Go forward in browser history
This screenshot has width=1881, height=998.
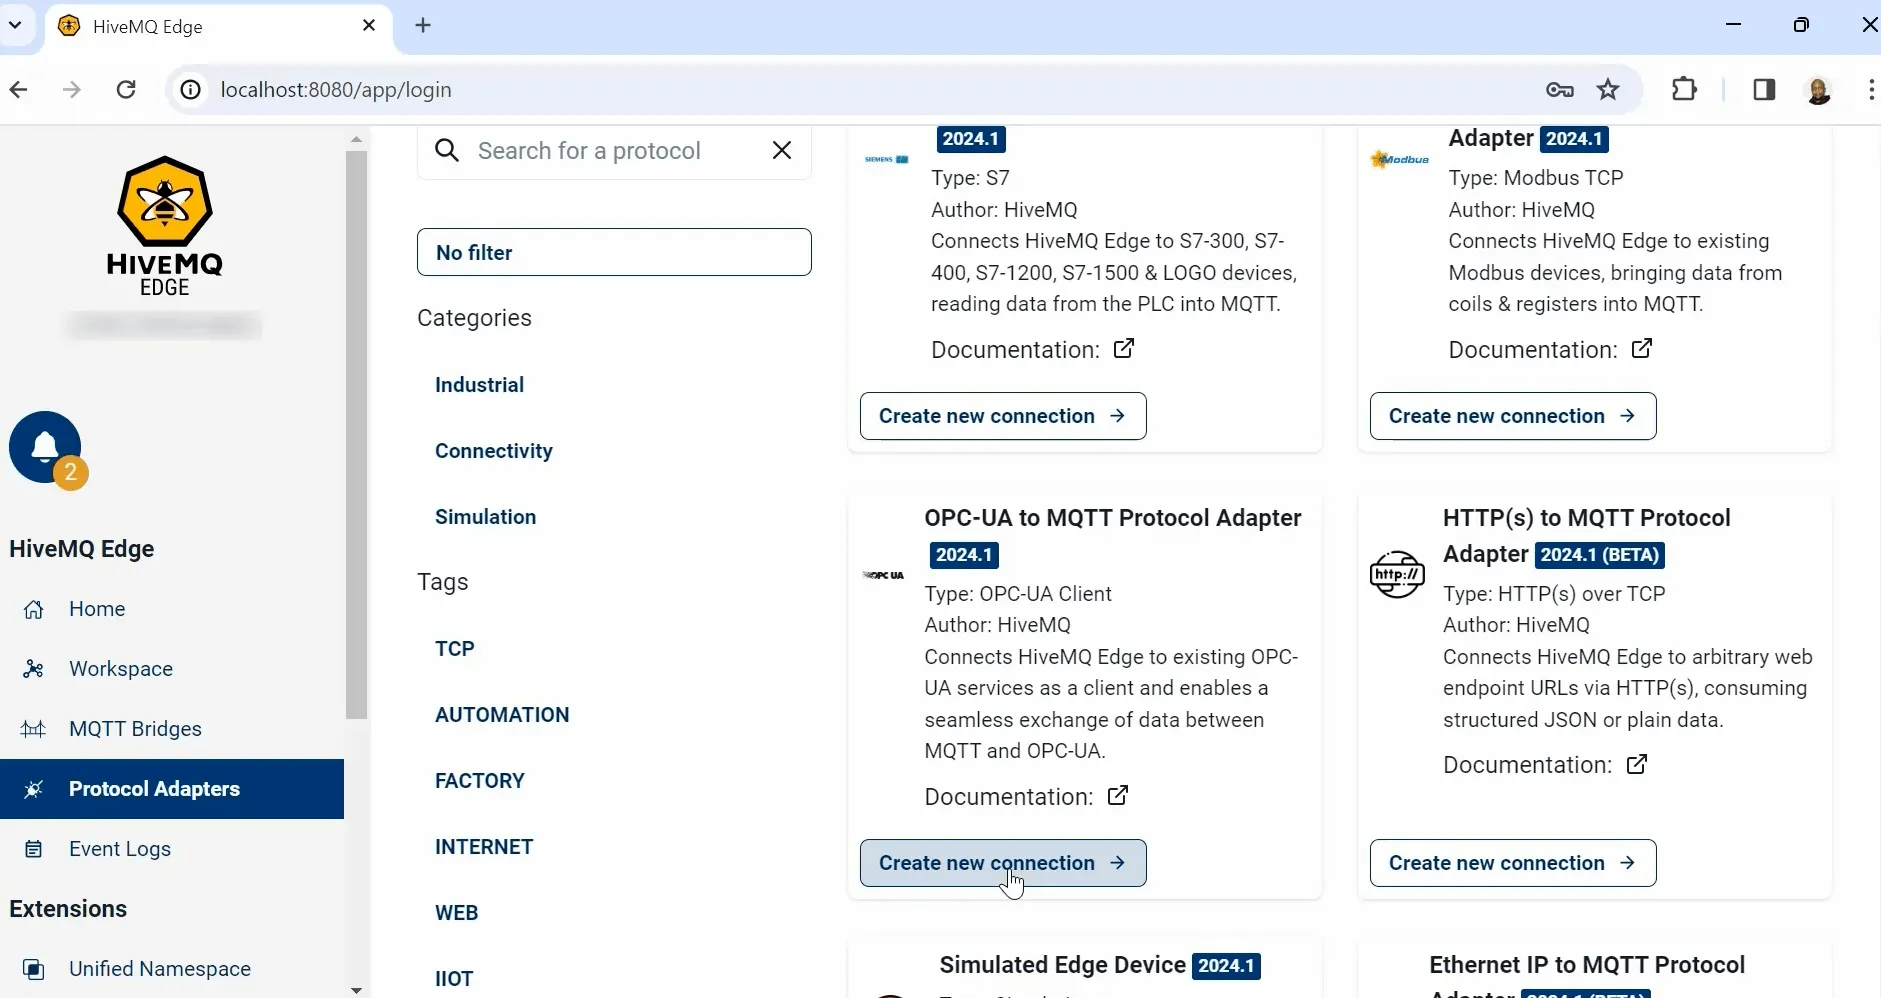point(72,90)
